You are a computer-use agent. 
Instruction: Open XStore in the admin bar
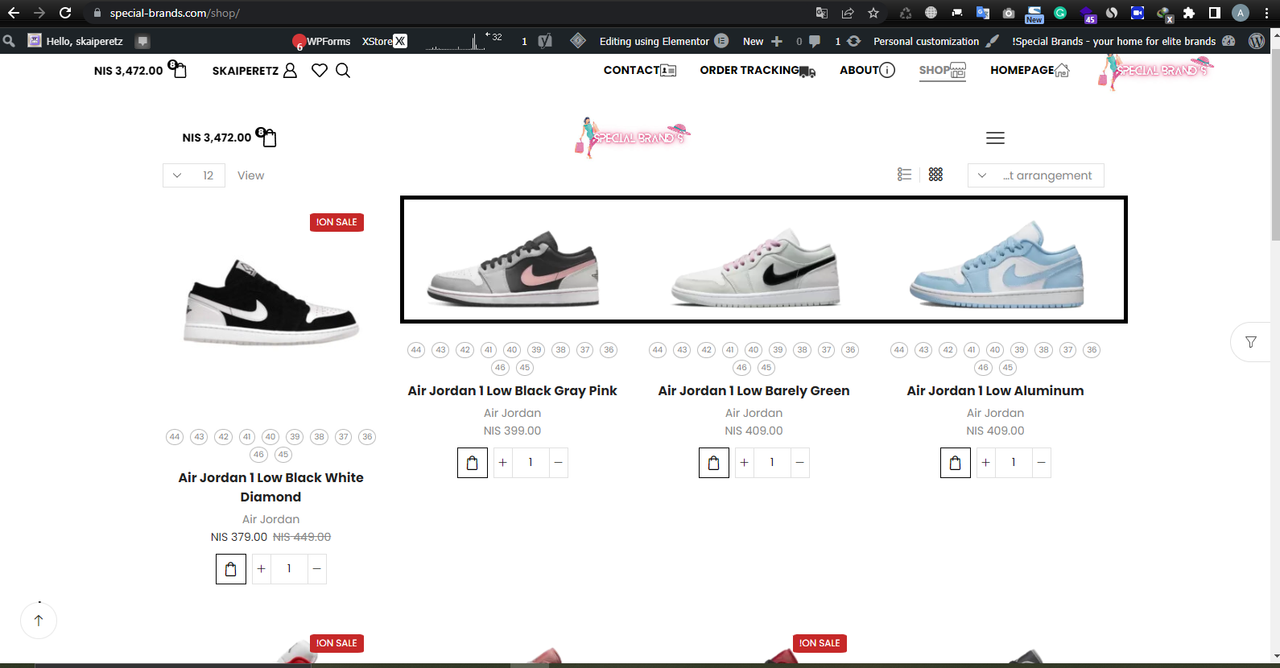(x=384, y=41)
